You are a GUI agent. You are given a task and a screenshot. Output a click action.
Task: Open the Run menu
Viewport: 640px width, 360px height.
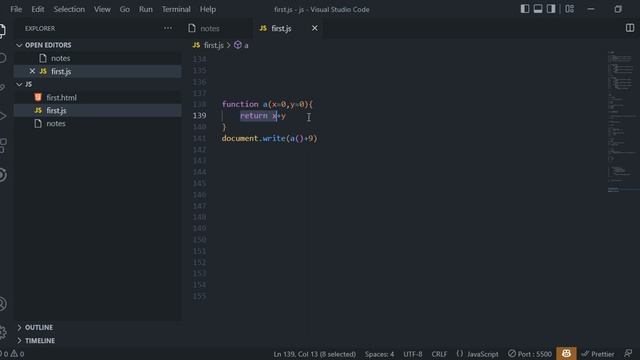pyautogui.click(x=145, y=9)
